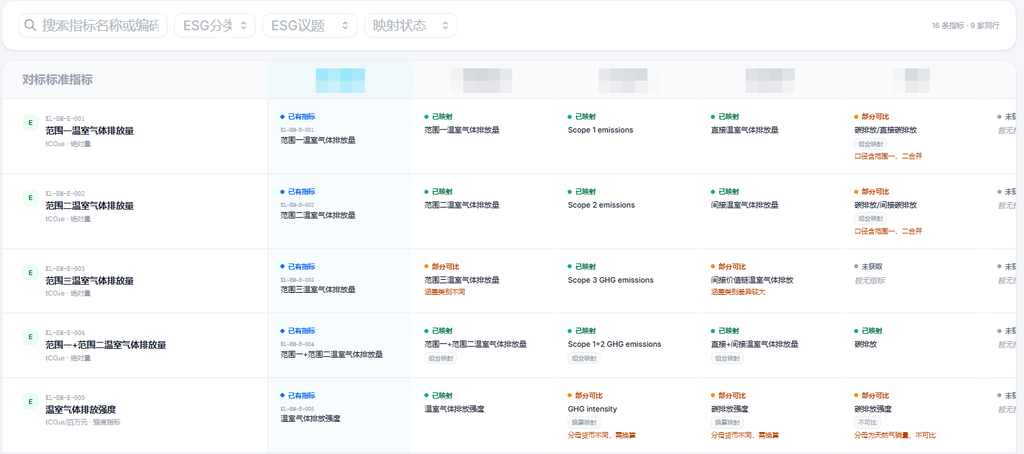This screenshot has height=454, width=1024.
Task: Click 已有指标 status in 温室气体排放强度 row
Action: point(298,396)
